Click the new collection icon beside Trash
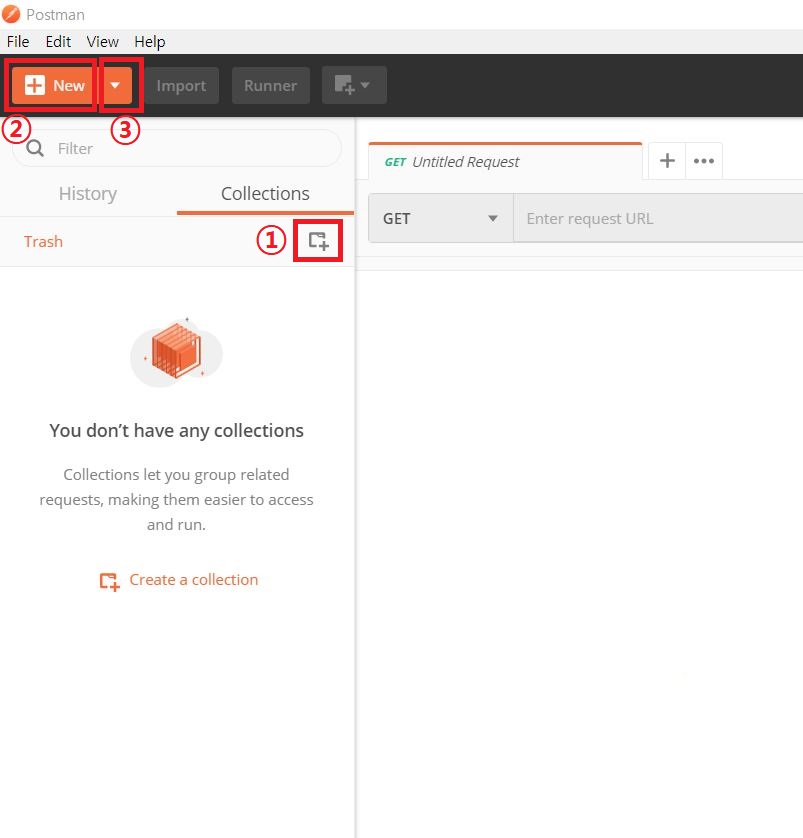 coord(318,241)
